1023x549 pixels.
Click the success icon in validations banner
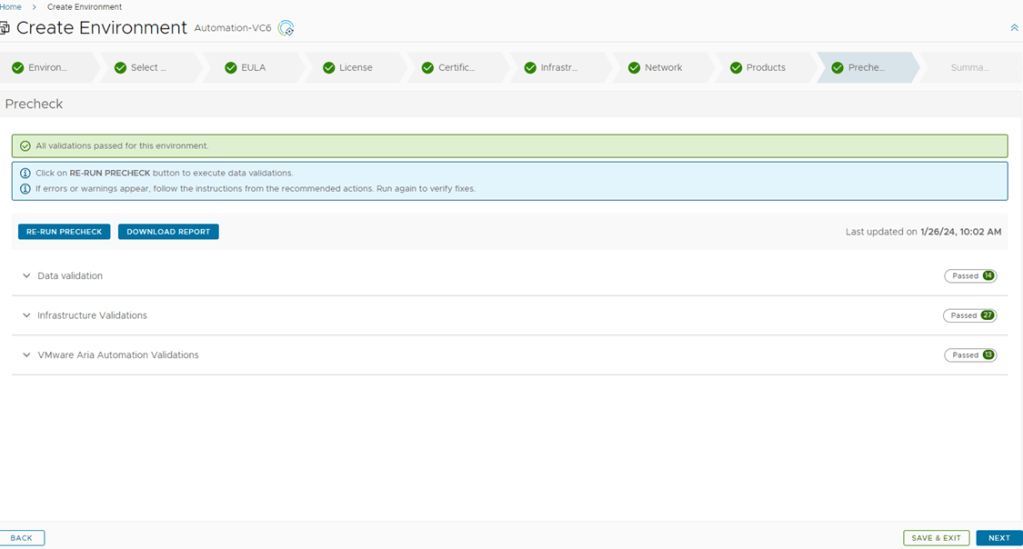click(x=26, y=146)
